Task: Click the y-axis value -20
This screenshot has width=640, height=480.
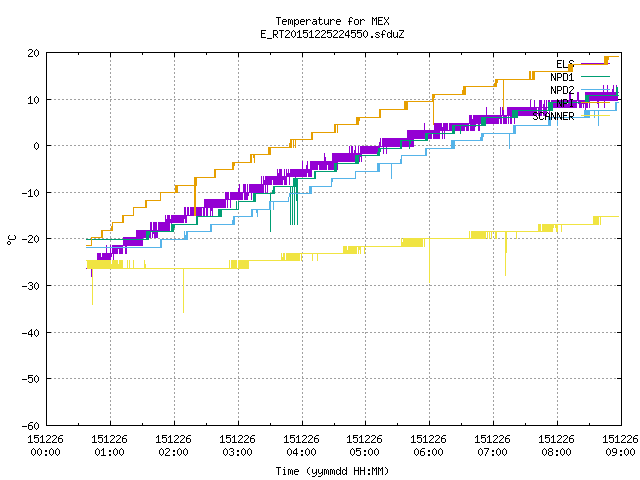Action: [x=31, y=239]
